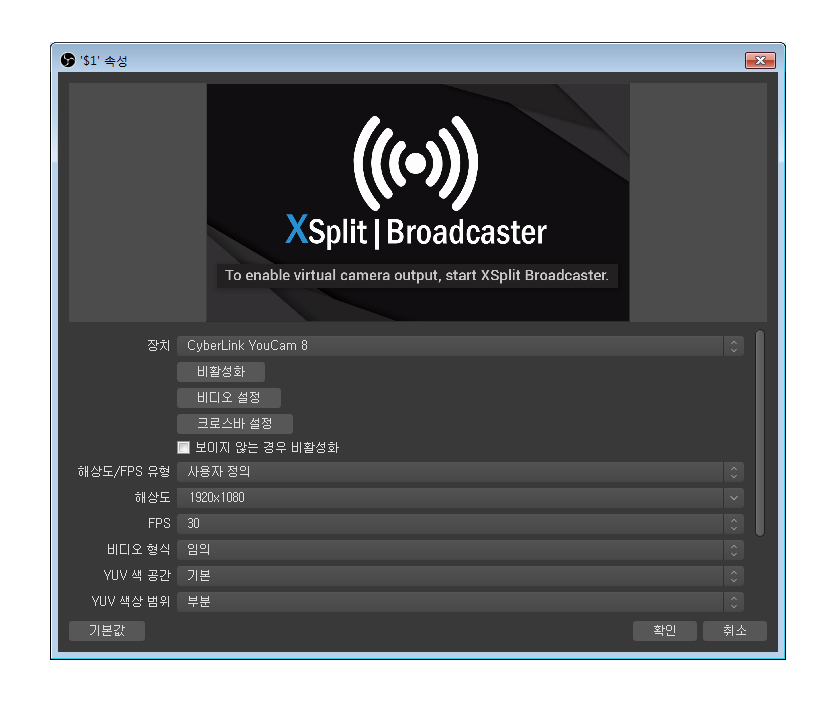Open 크로스바 설정 crossbar settings
This screenshot has height=701, width=835.
(x=235, y=424)
